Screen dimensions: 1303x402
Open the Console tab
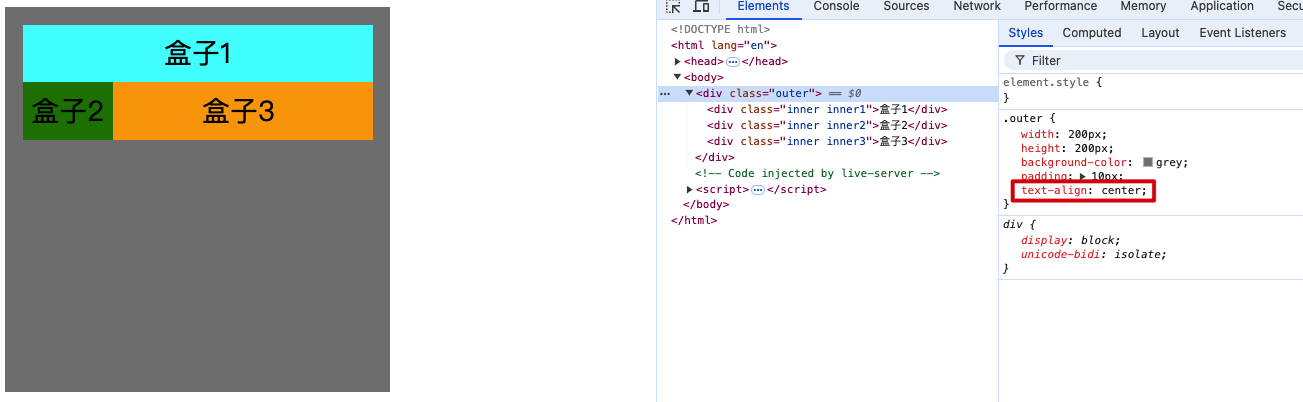tap(836, 7)
